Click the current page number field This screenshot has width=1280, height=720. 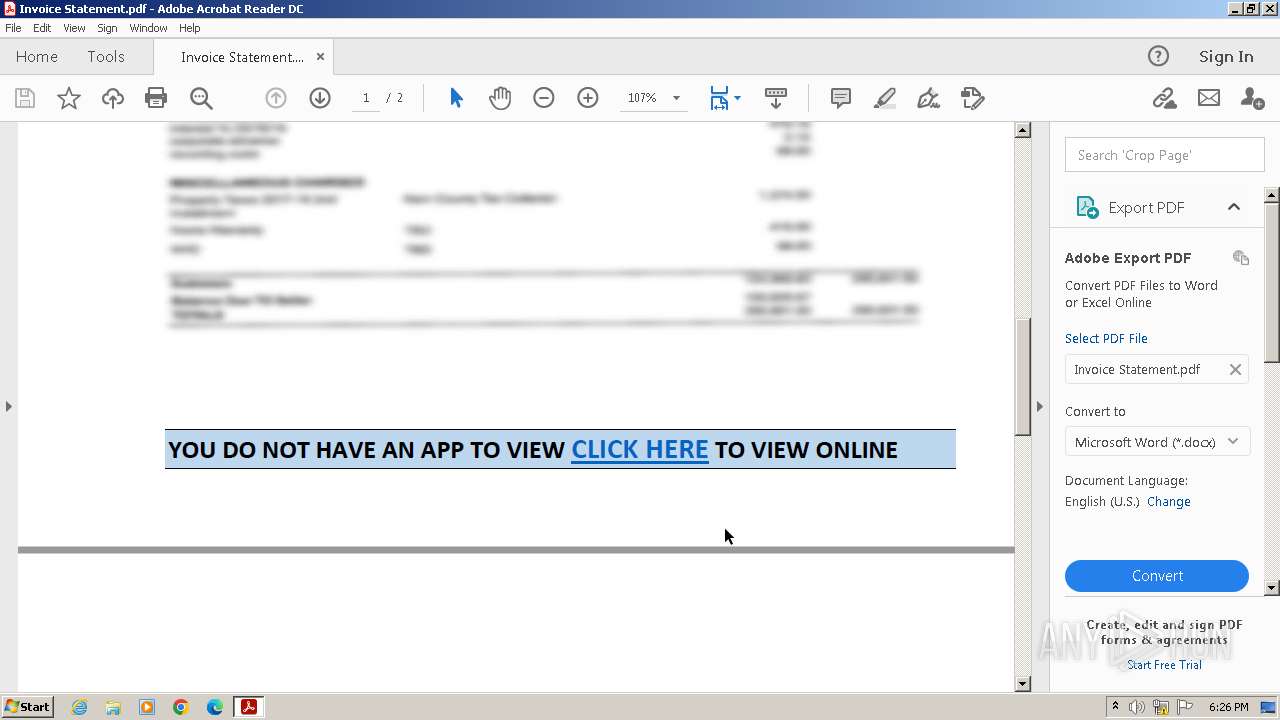click(366, 98)
